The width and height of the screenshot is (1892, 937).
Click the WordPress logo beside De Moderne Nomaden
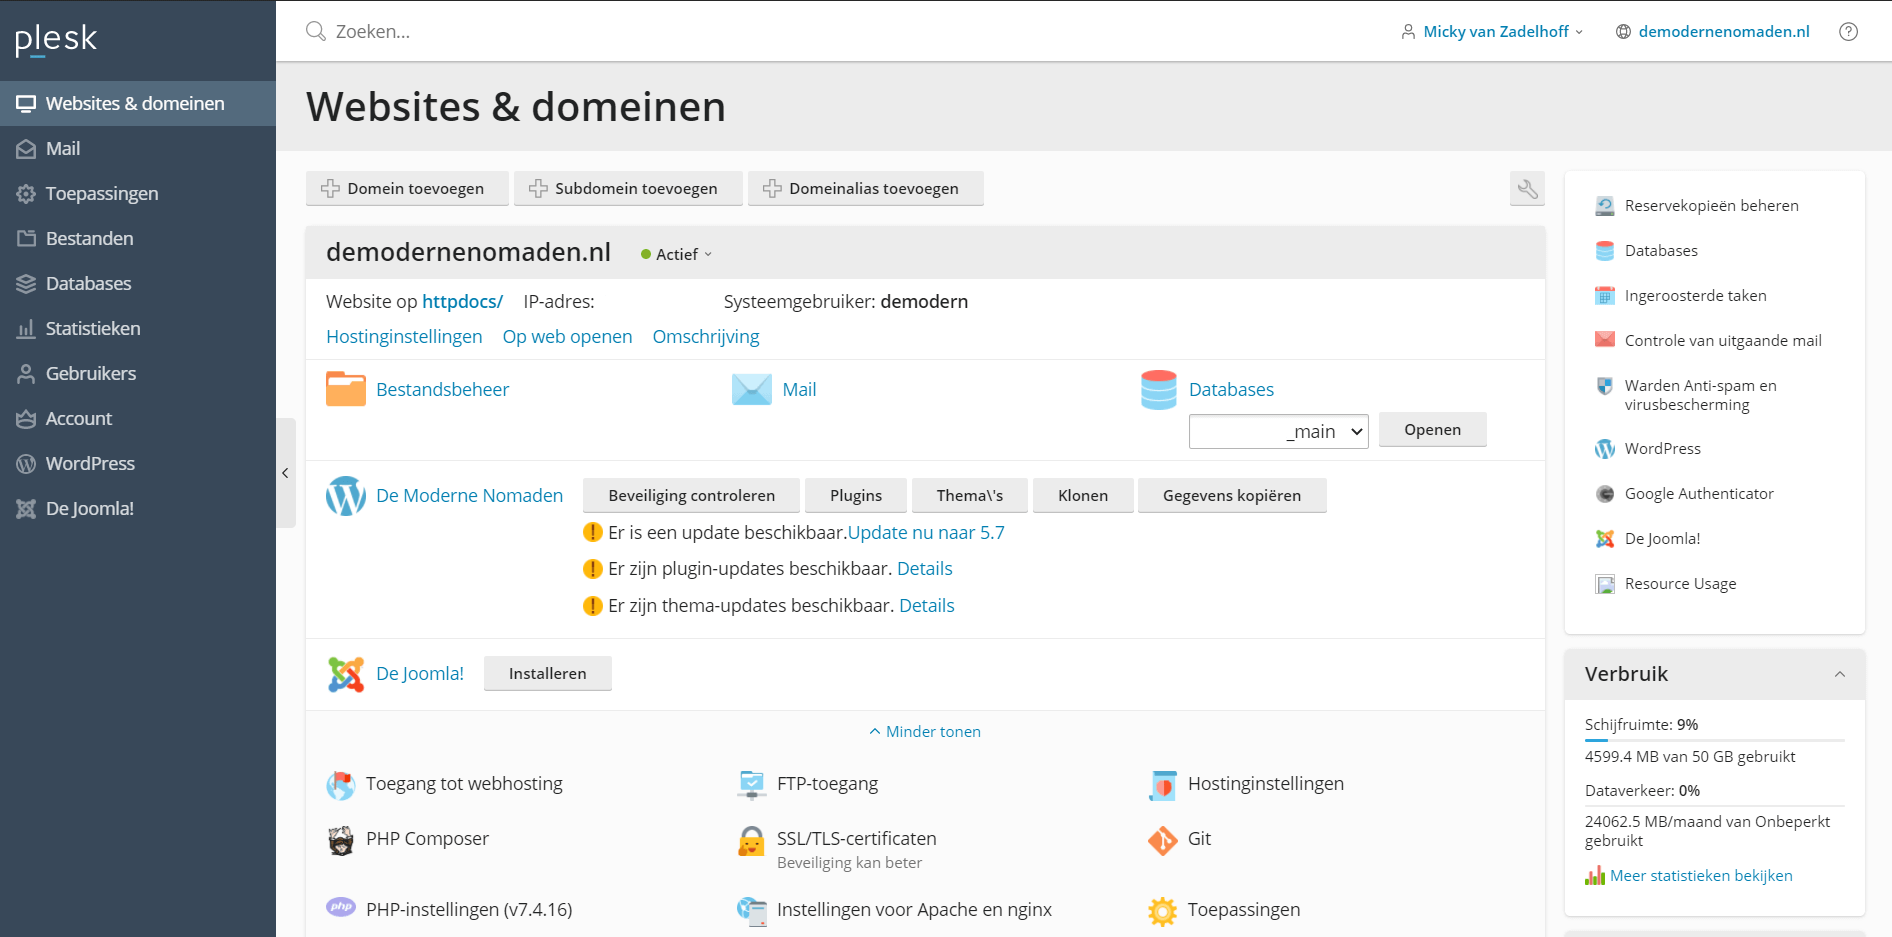(x=346, y=496)
